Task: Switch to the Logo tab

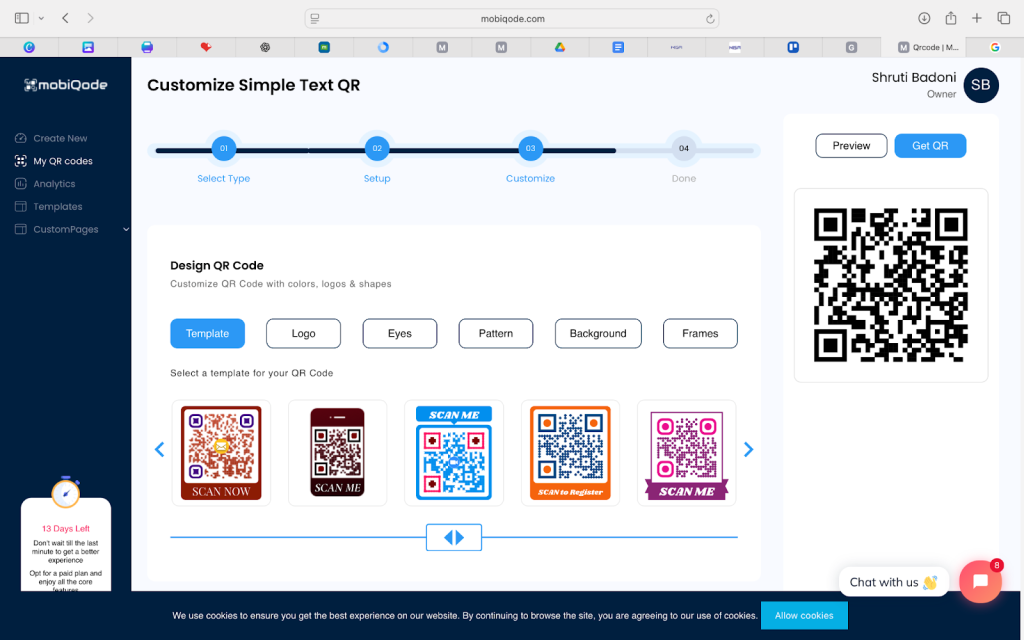Action: pos(303,333)
